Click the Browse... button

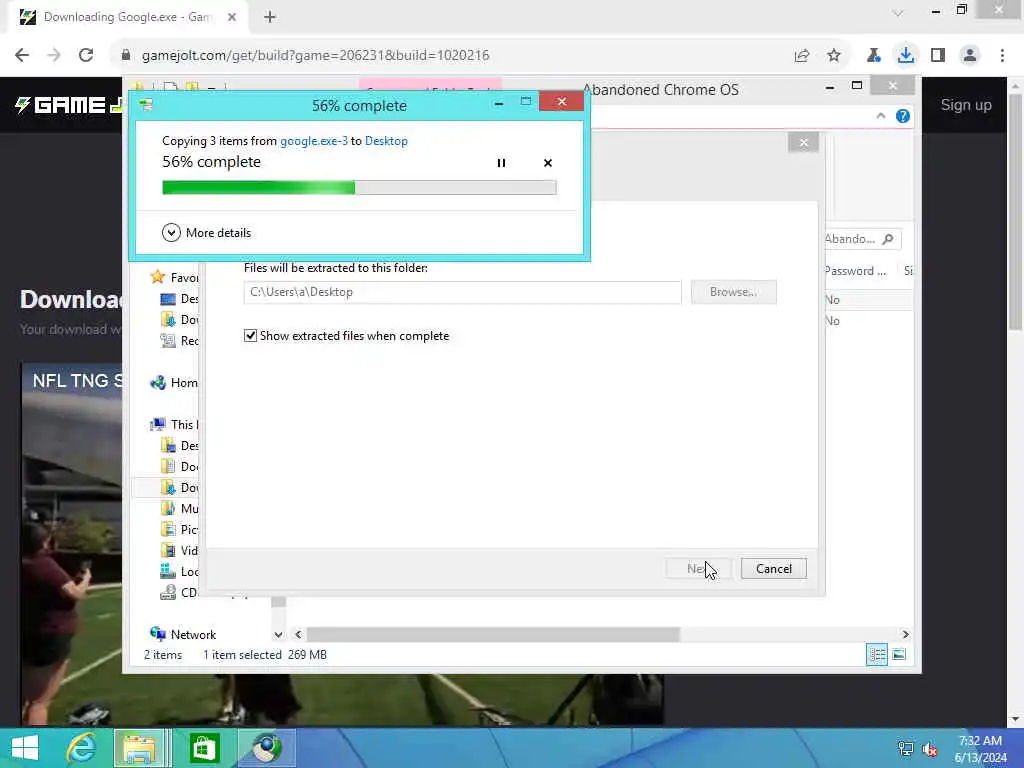tap(733, 292)
